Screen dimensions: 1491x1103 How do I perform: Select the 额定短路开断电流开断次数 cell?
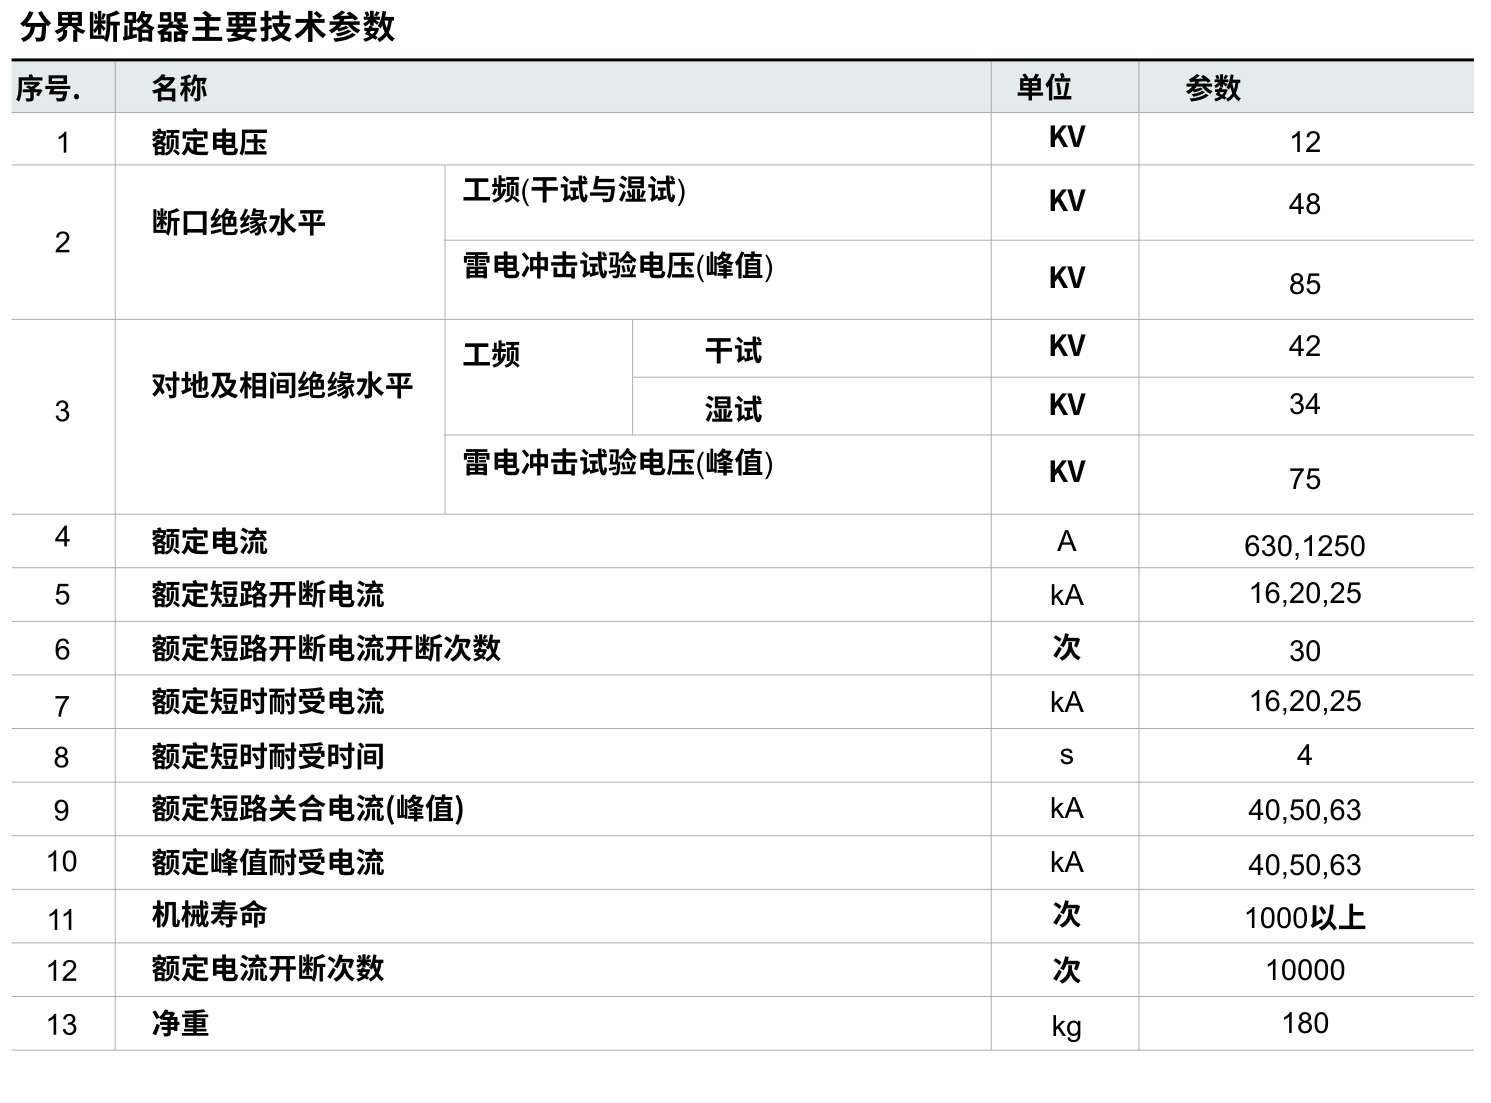point(326,648)
